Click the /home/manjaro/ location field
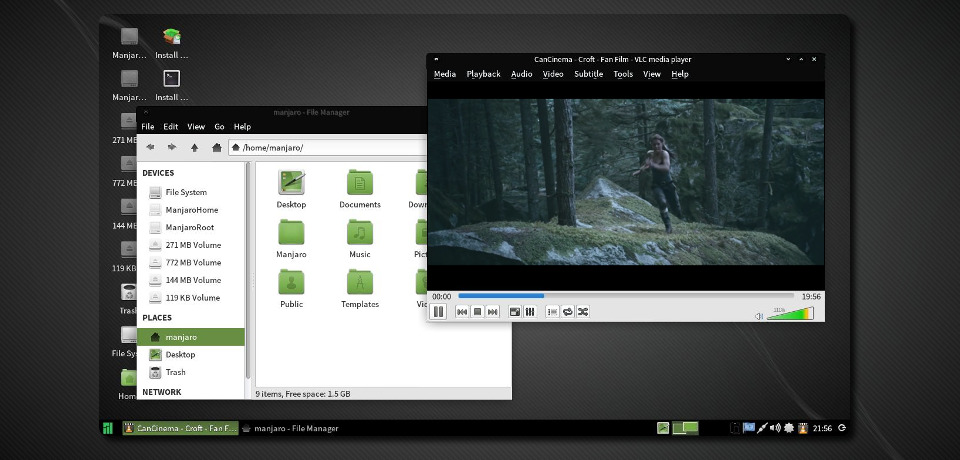Screen dimensions: 960x460 [x=328, y=148]
